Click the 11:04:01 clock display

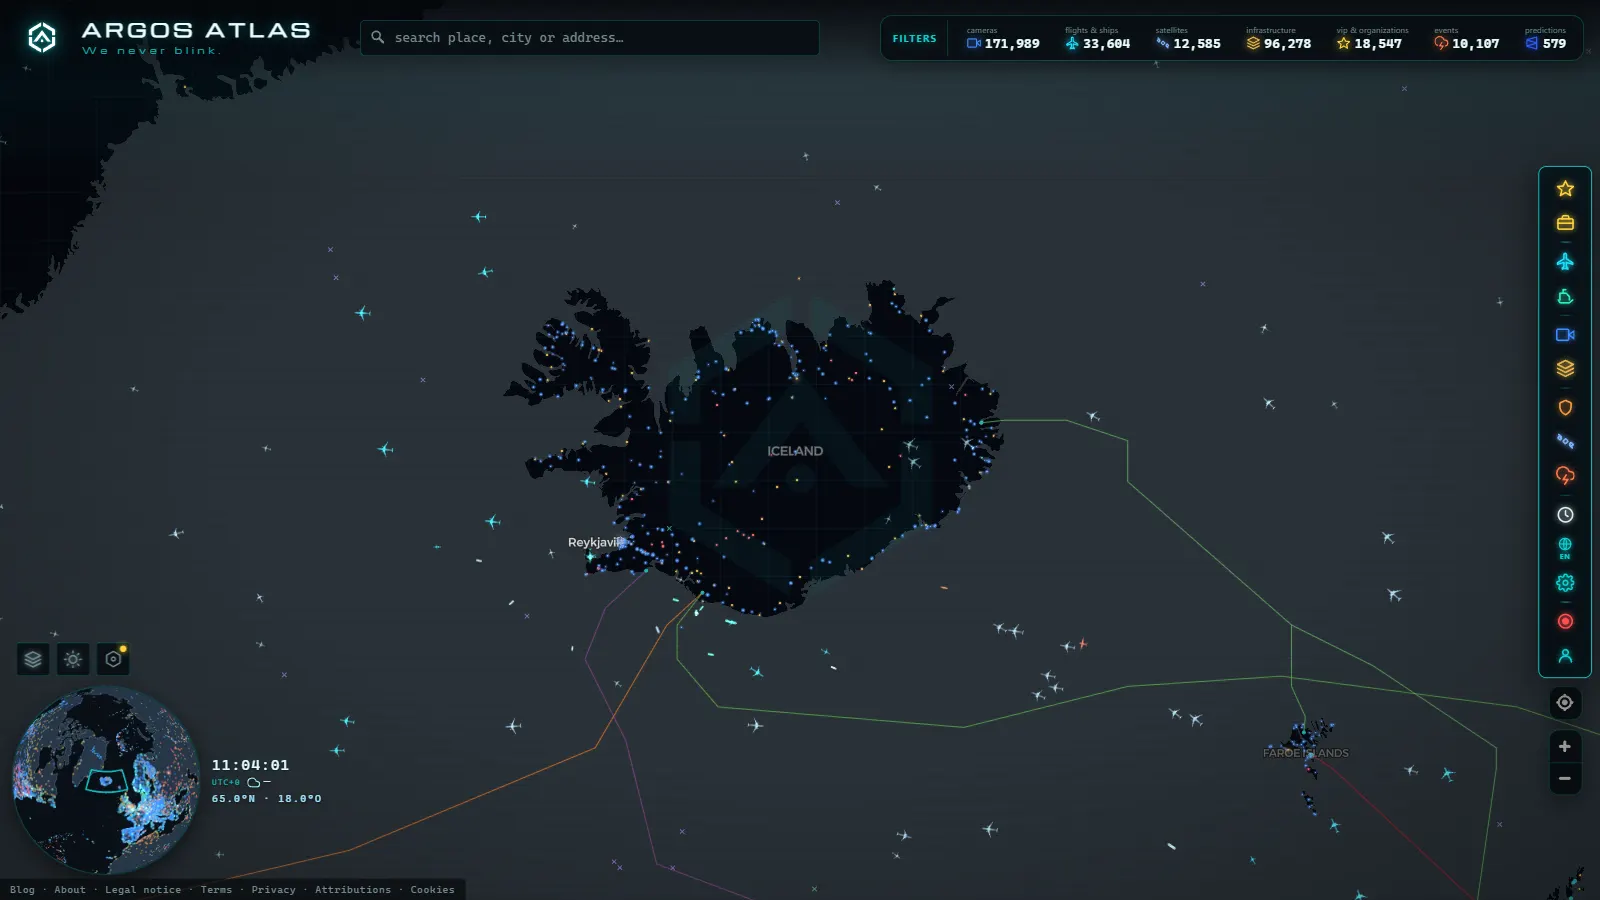pos(250,765)
